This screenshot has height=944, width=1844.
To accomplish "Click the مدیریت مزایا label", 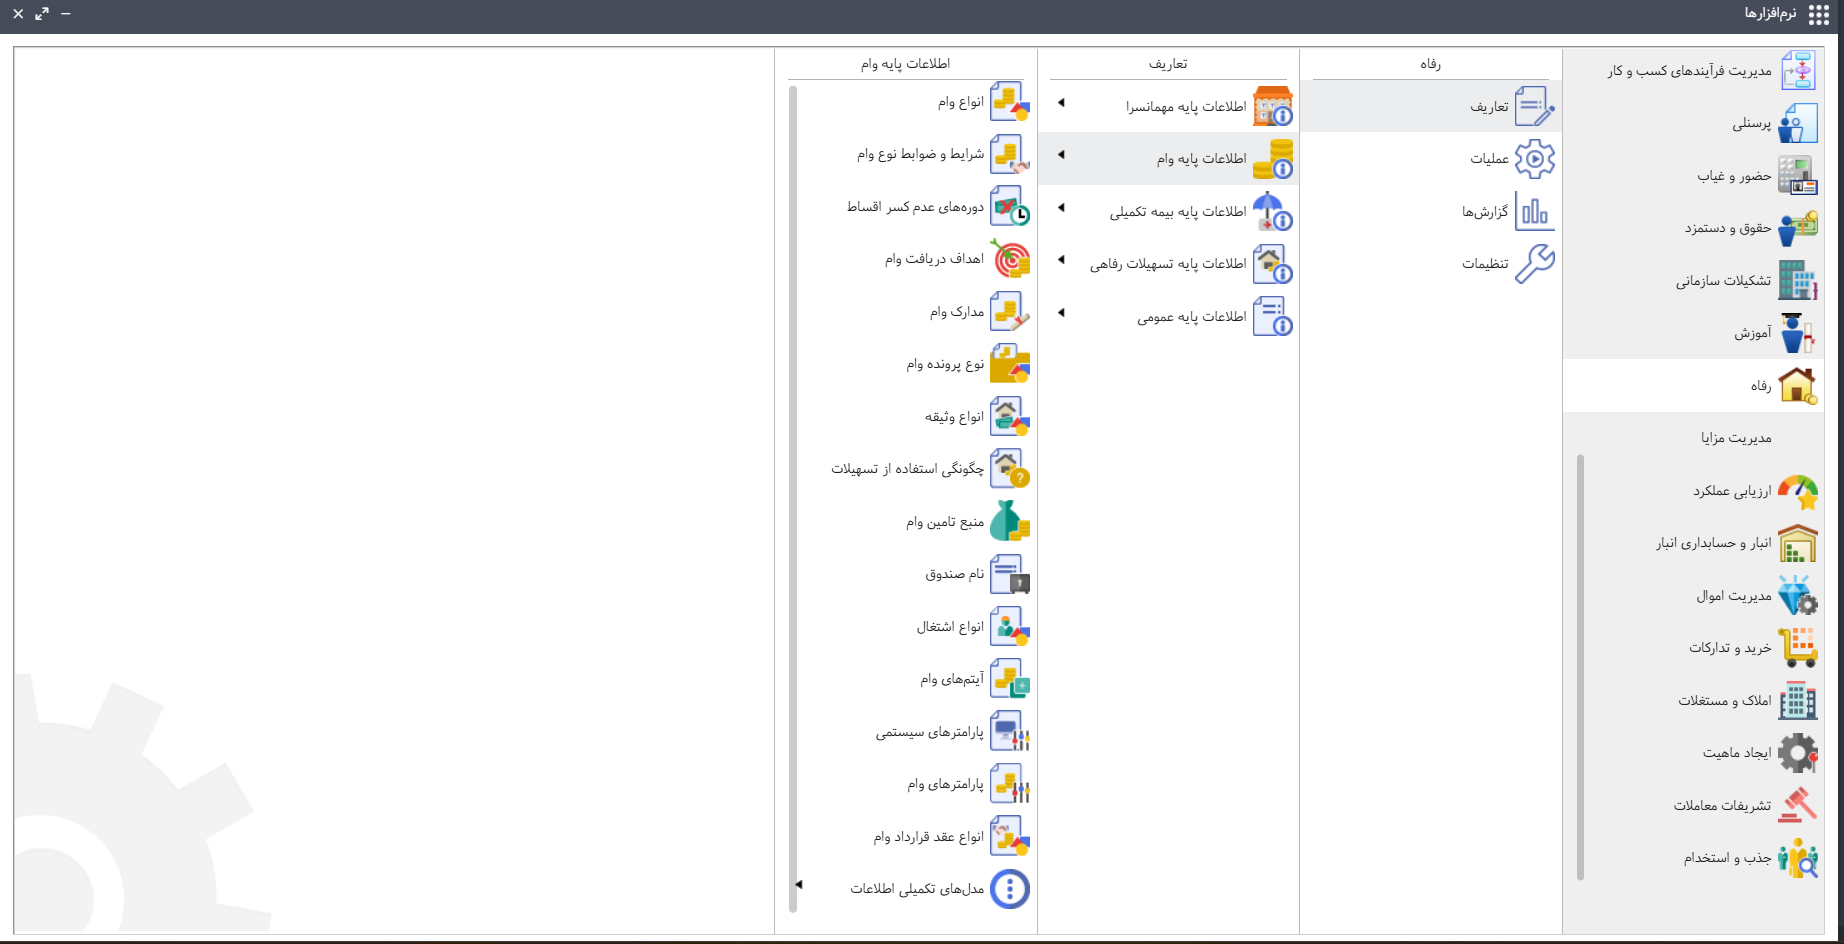I will 1735,438.
